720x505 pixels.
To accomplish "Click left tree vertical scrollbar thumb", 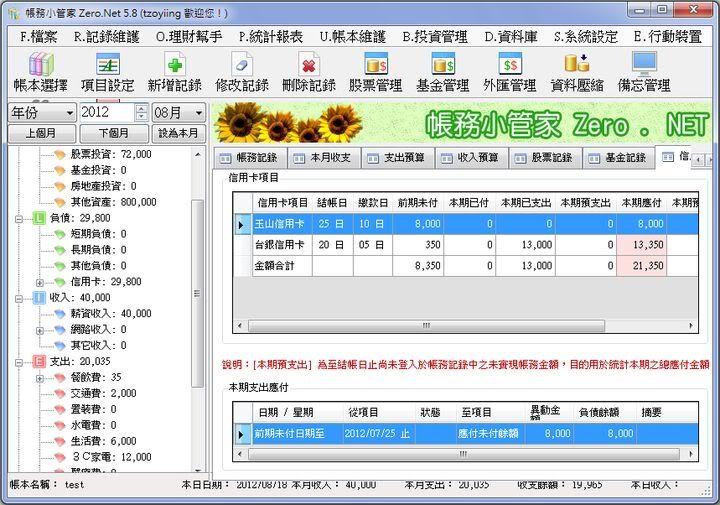I will (x=197, y=294).
